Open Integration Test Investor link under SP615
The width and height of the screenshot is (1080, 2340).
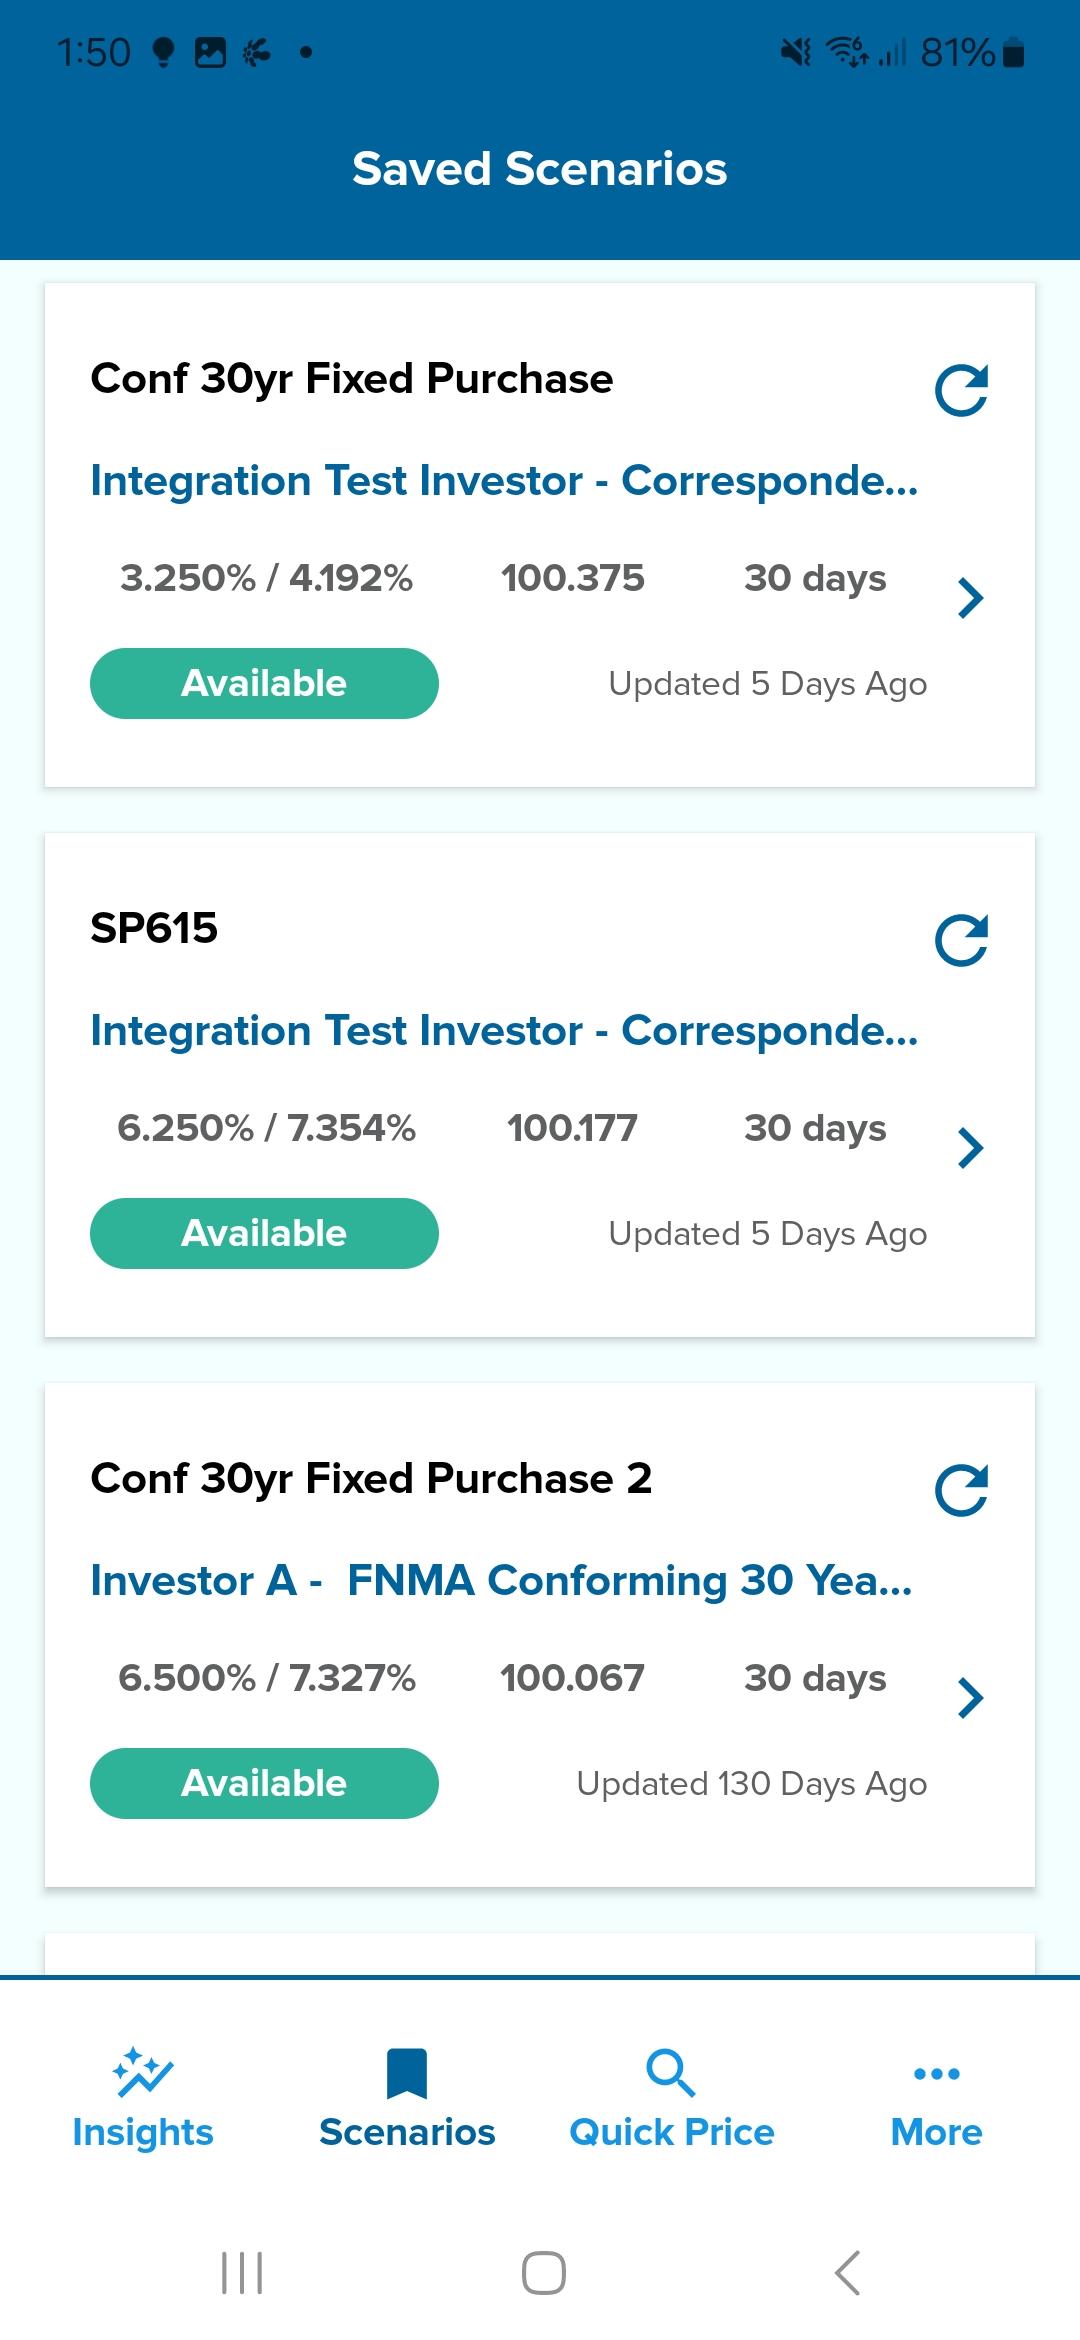click(504, 1031)
